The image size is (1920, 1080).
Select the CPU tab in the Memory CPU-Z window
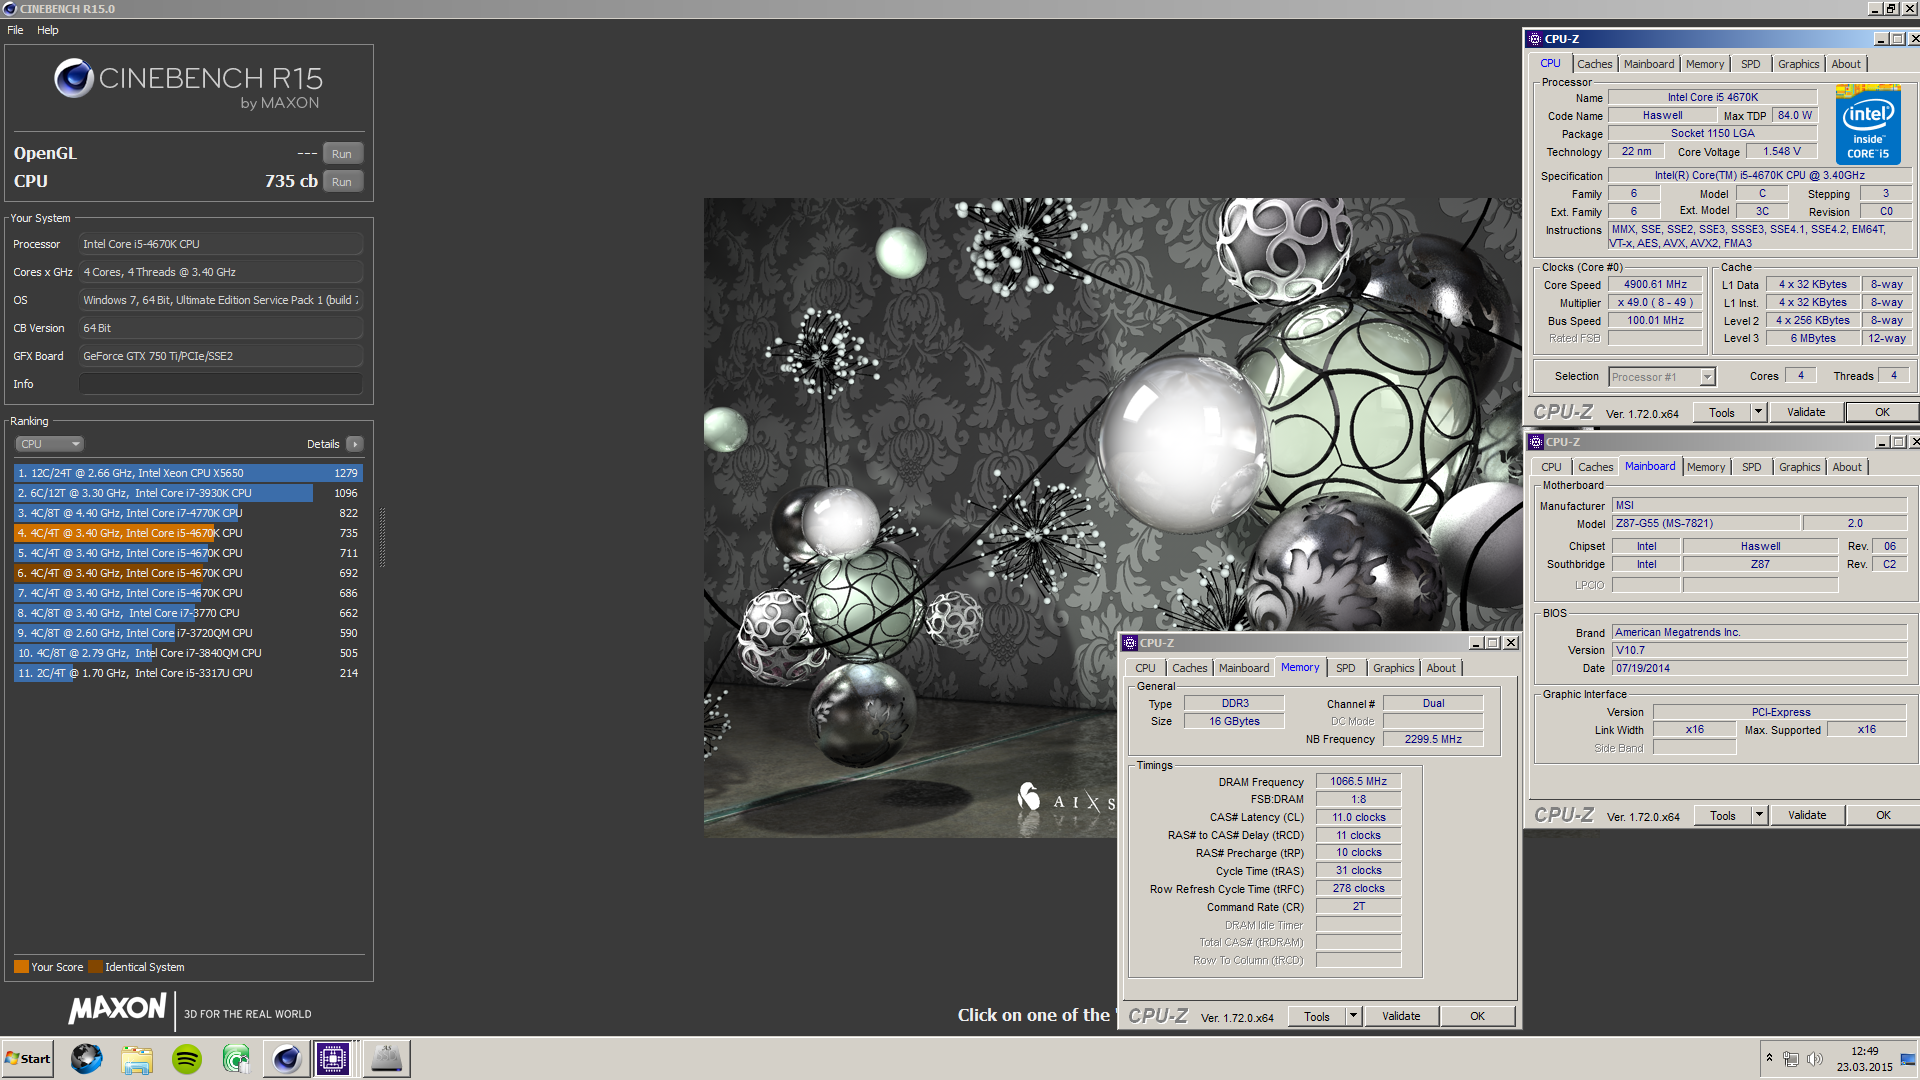(x=1146, y=668)
